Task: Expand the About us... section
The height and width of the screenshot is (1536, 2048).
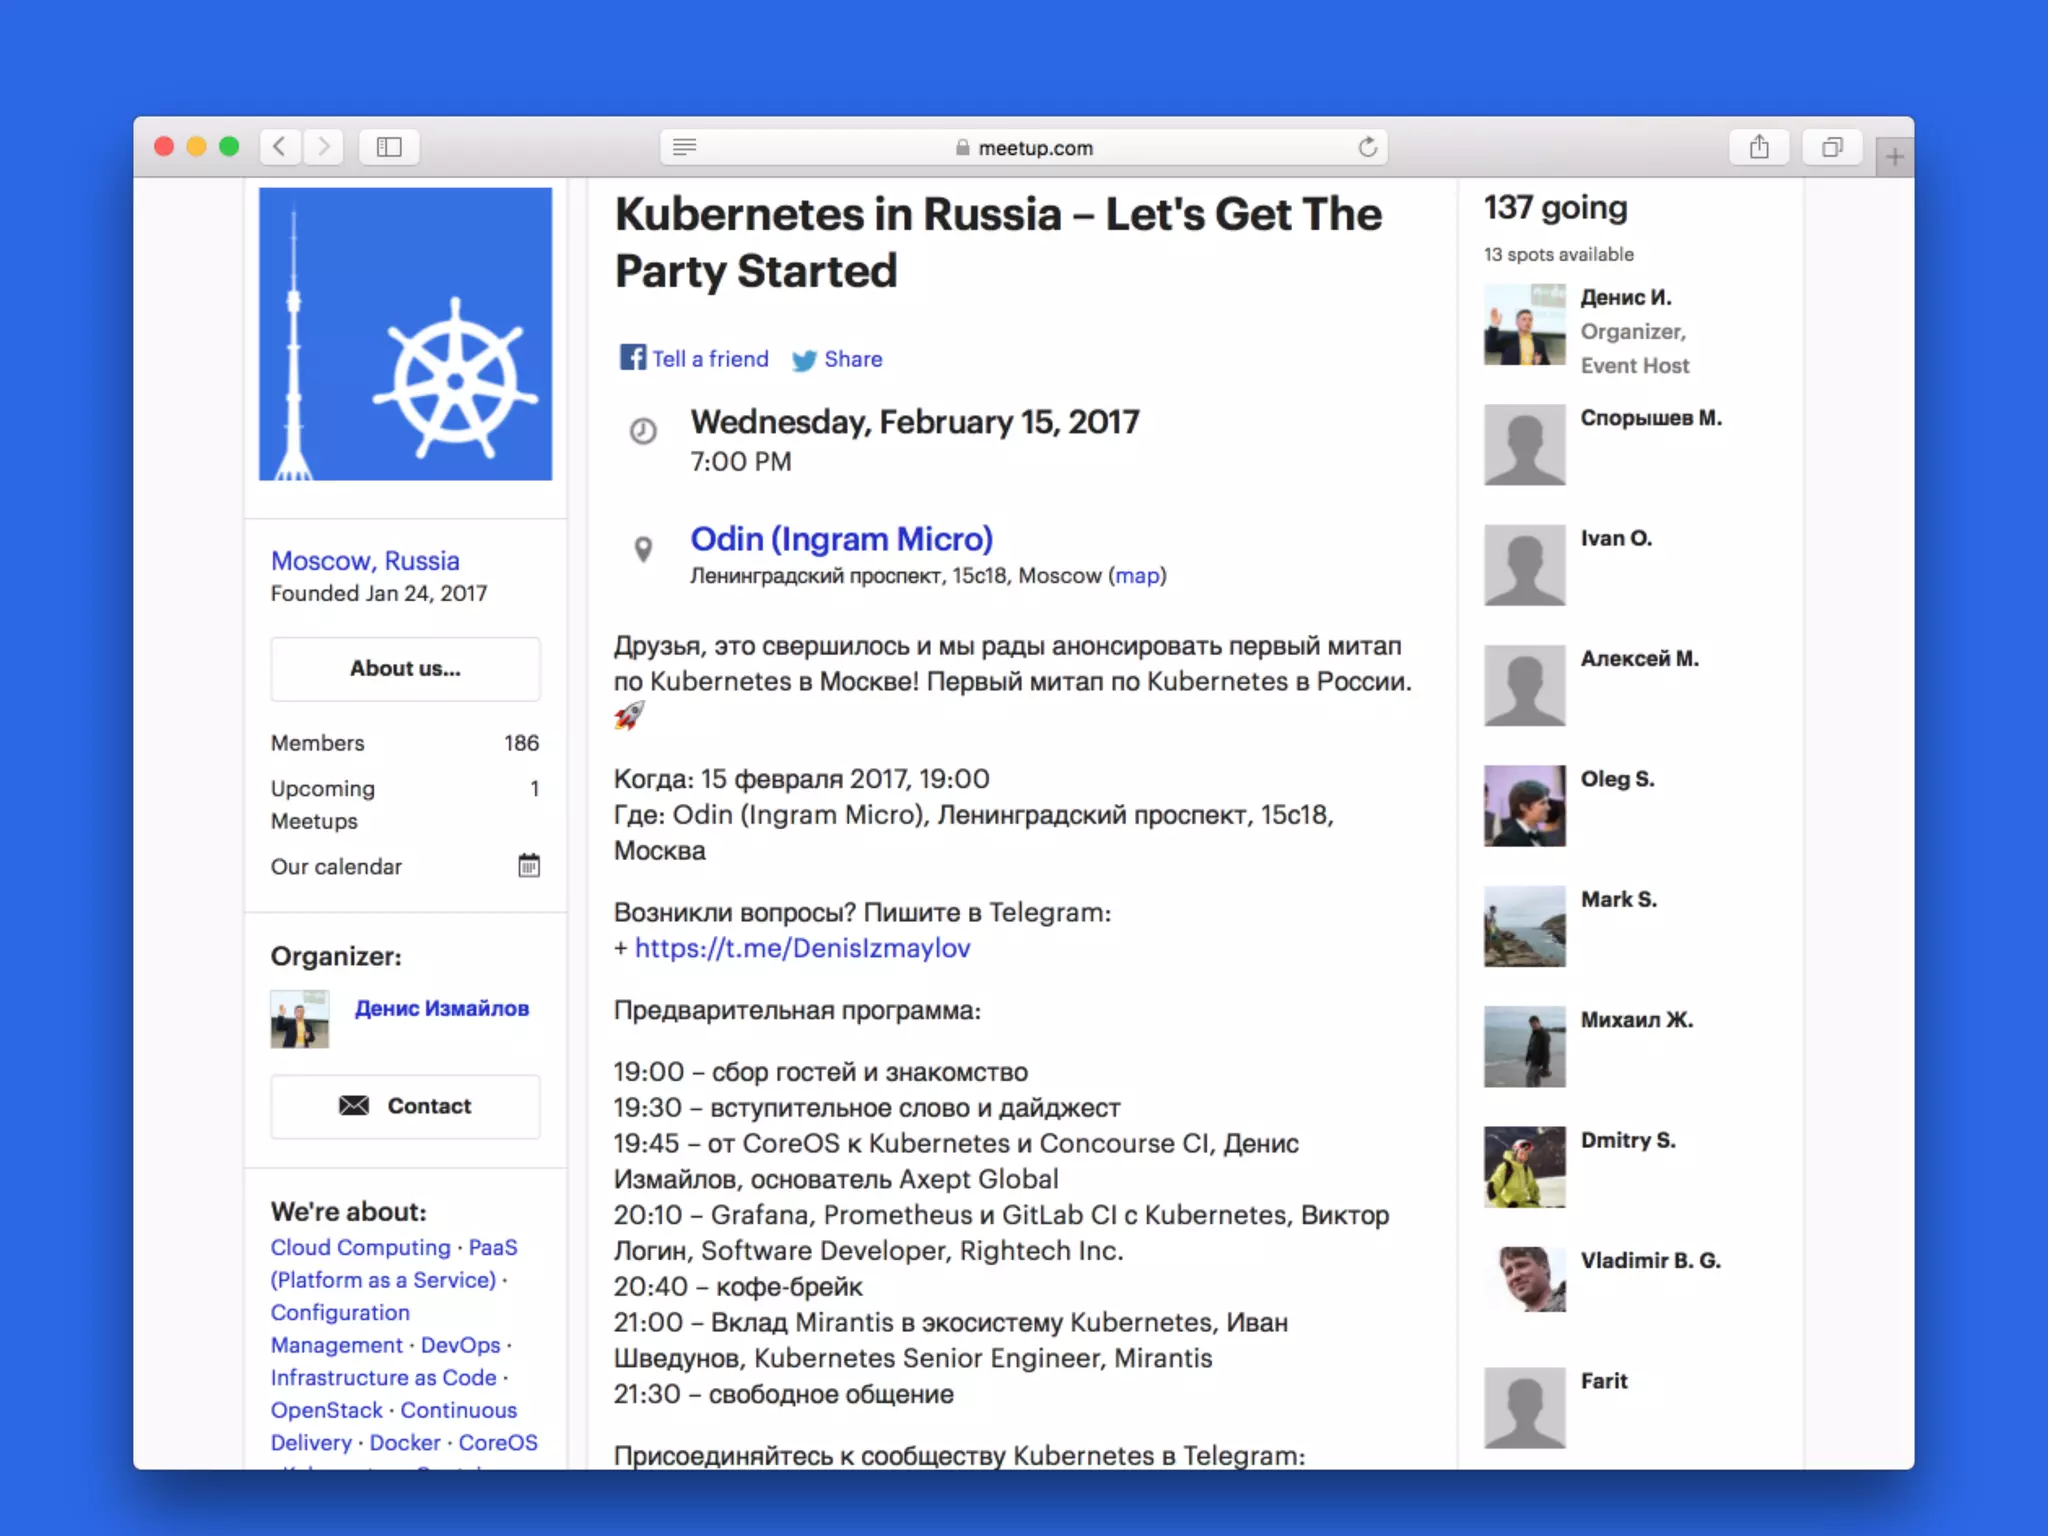Action: [x=405, y=668]
